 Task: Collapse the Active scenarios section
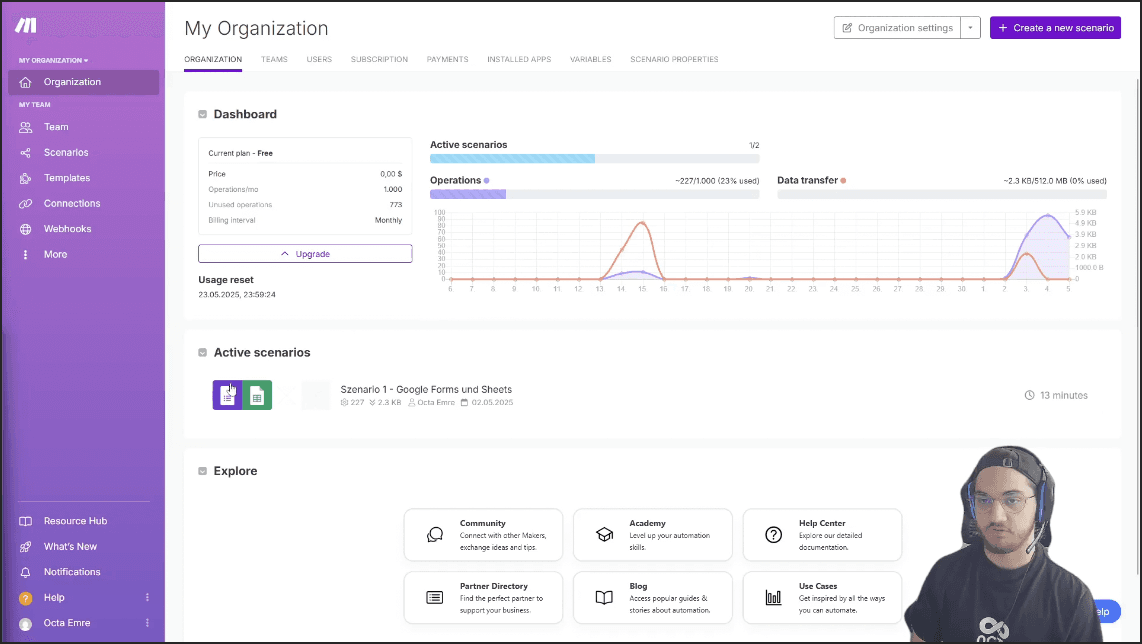coord(202,353)
